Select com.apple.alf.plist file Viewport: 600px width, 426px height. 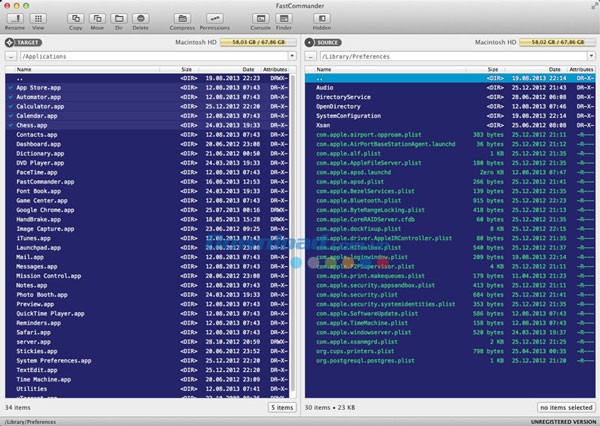[450, 153]
